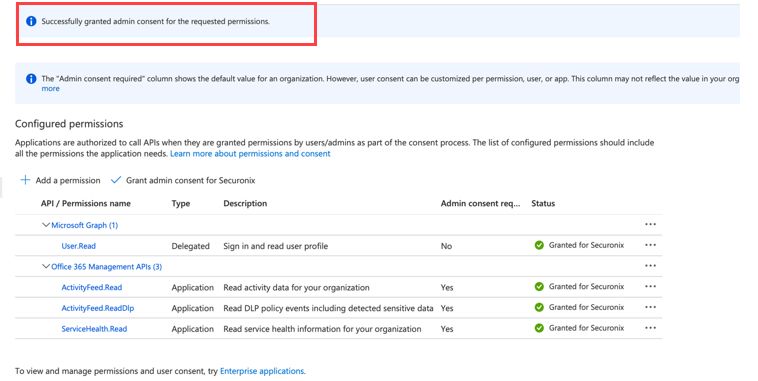The image size is (758, 381).
Task: Open the User.Read permission link
Action: coord(78,246)
